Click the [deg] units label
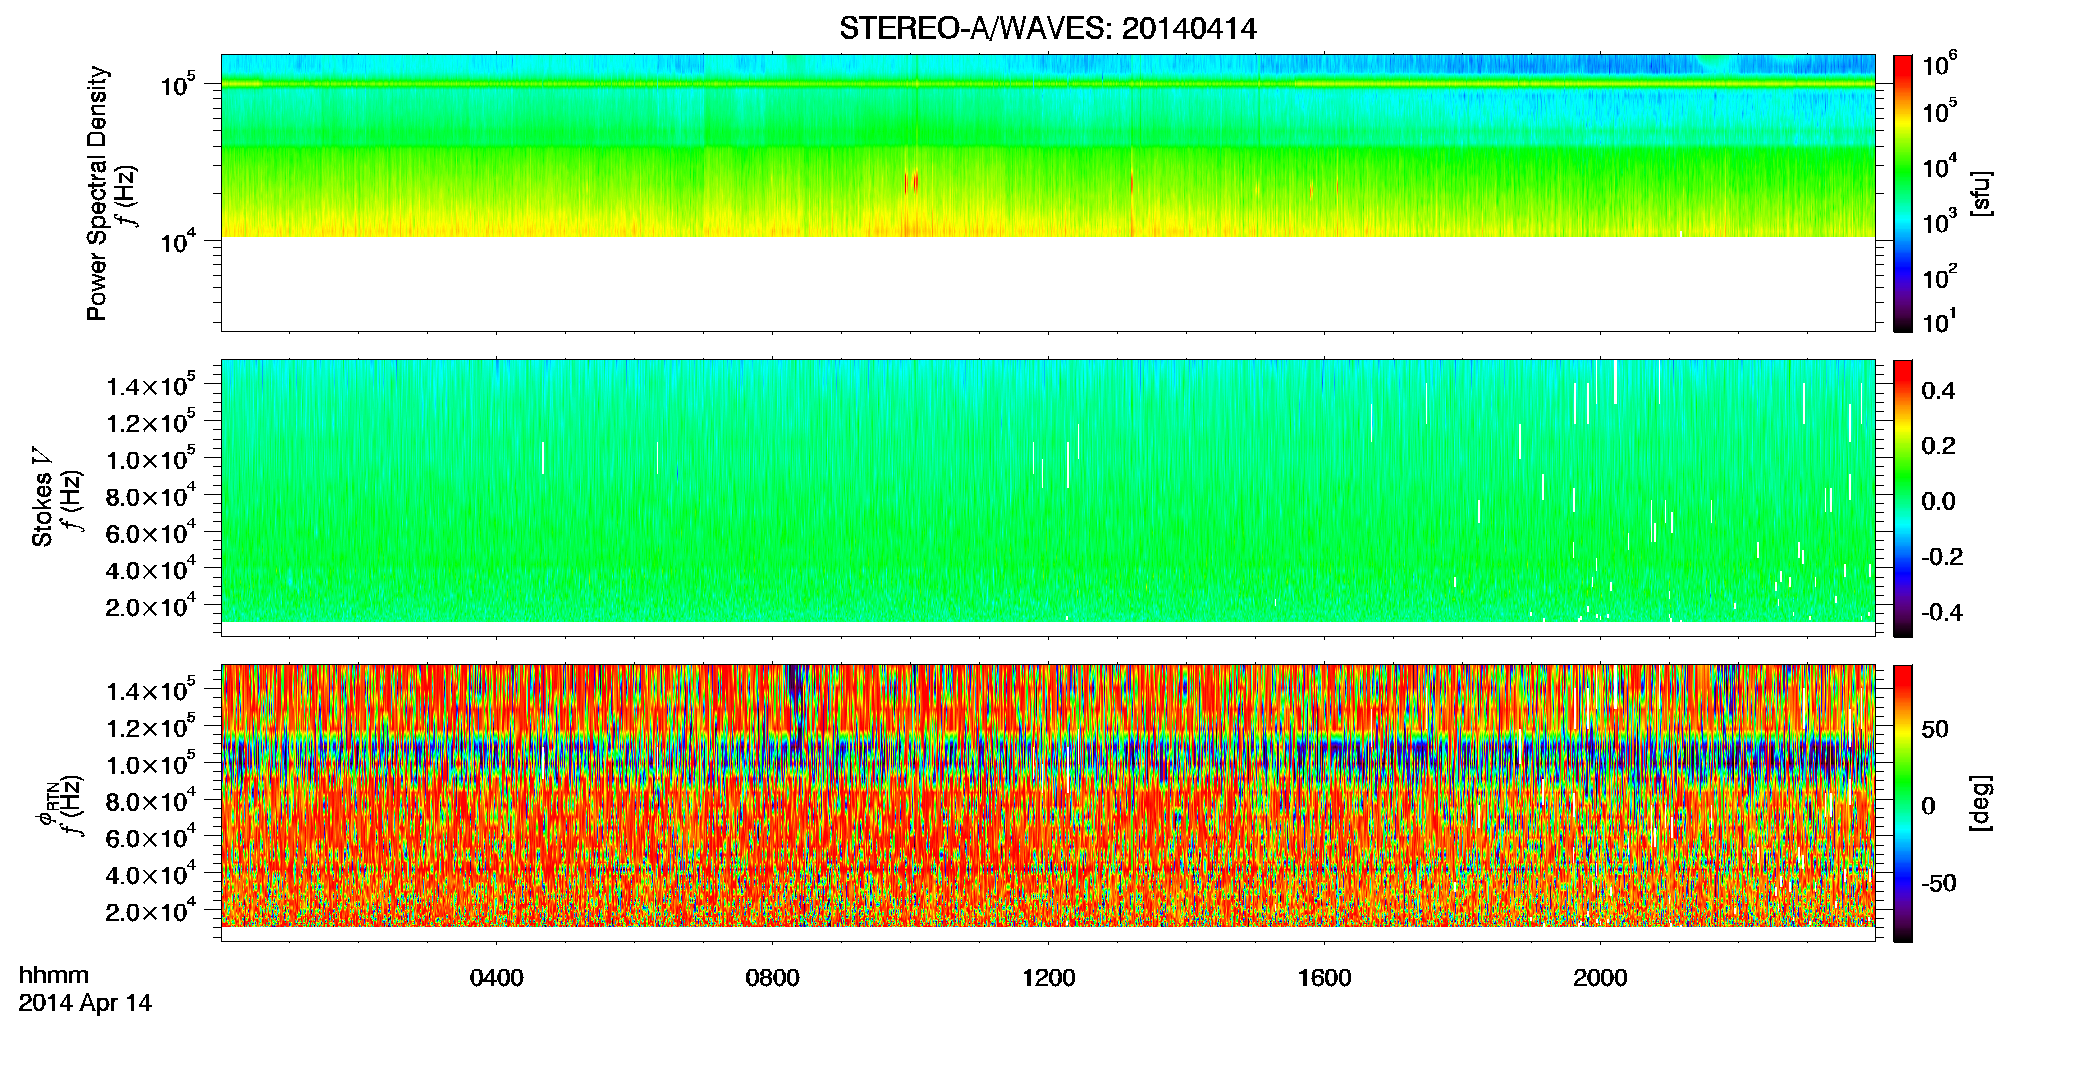 pyautogui.click(x=1980, y=803)
